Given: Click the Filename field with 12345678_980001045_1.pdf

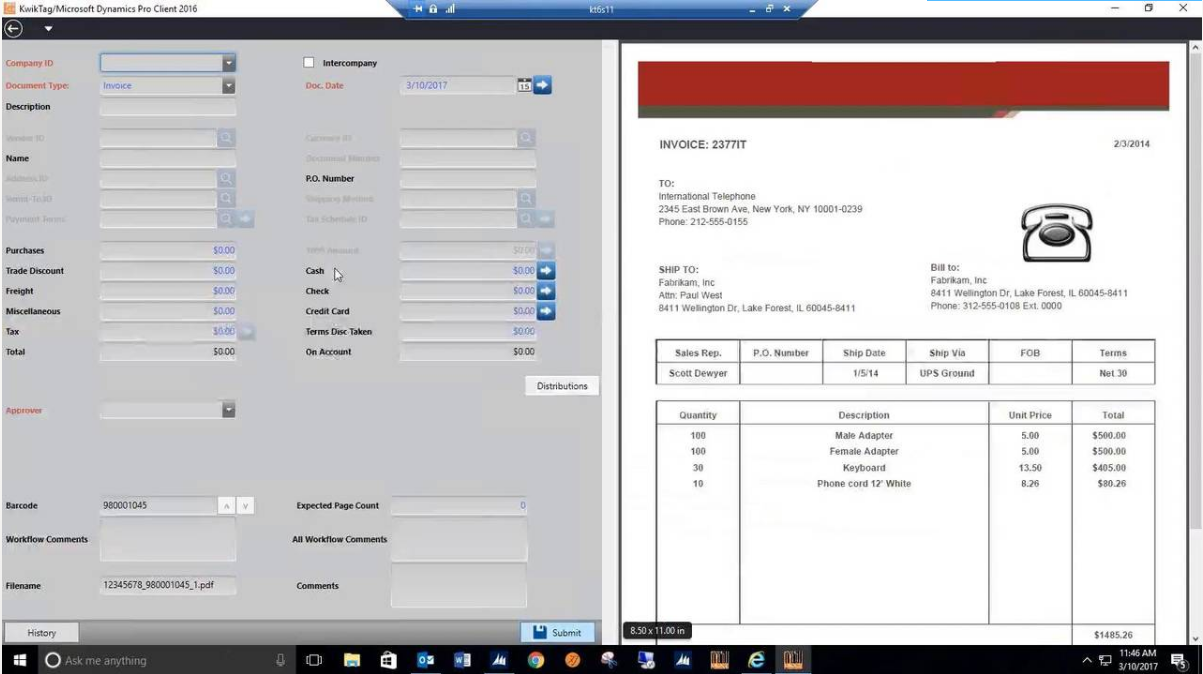Looking at the screenshot, I should [x=168, y=585].
